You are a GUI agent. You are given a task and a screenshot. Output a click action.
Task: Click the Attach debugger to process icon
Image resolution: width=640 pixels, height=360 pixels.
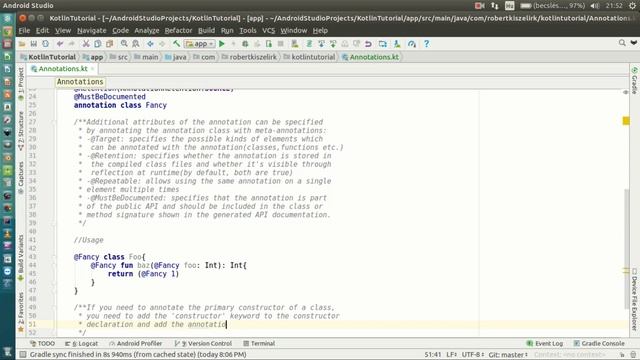click(x=269, y=44)
